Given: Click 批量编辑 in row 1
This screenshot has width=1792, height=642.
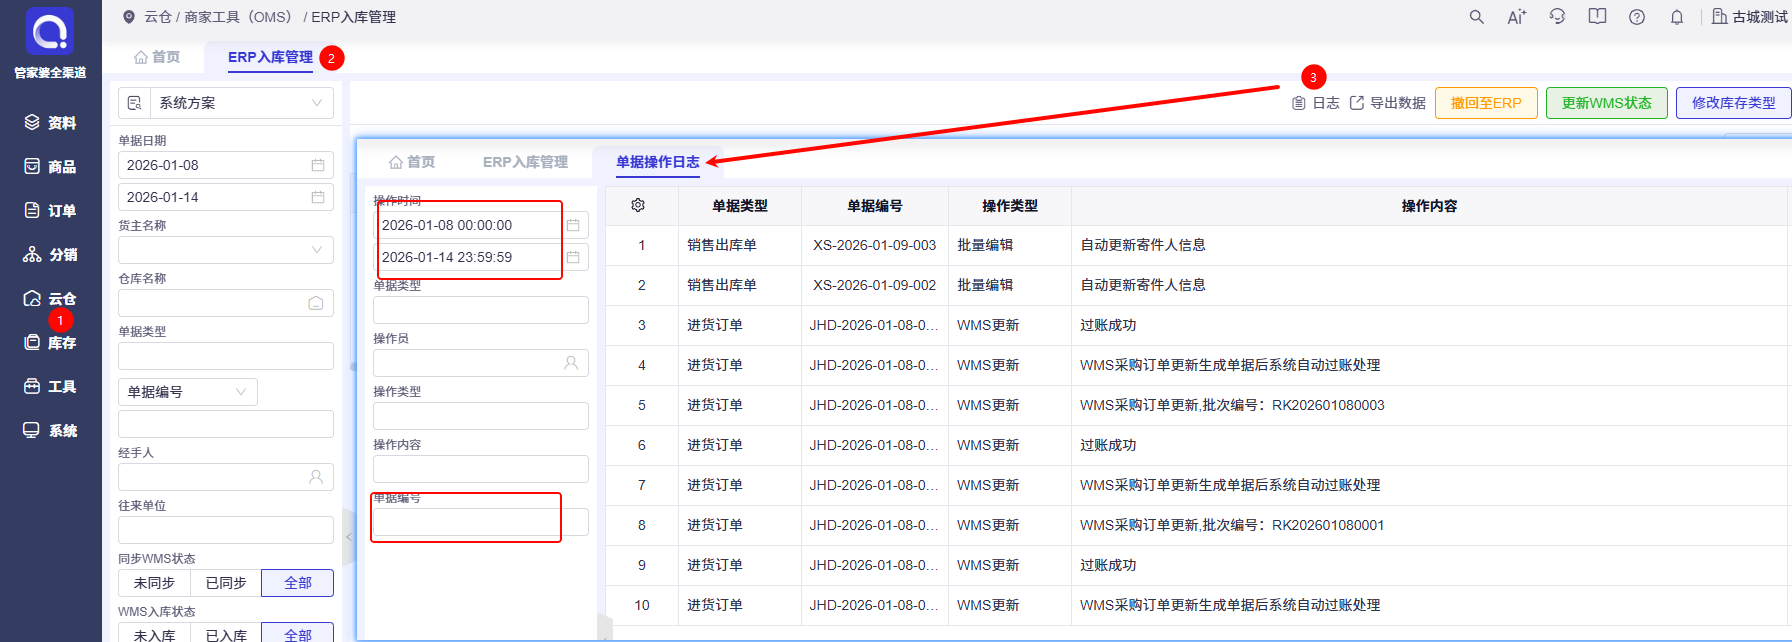Looking at the screenshot, I should 985,245.
